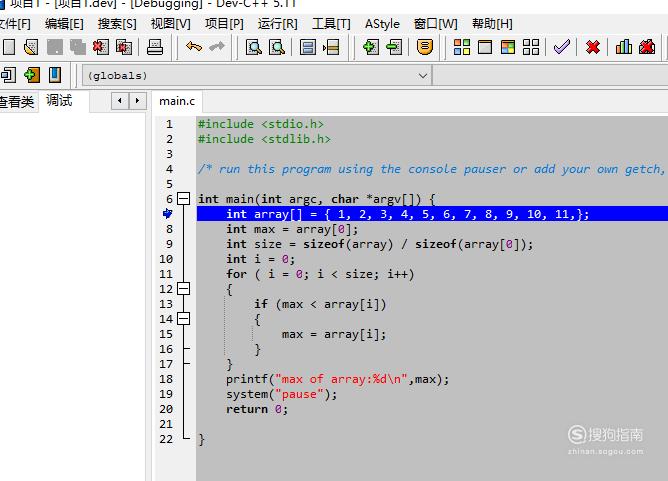Click the '#include <stdlib.h>' line
The image size is (668, 481).
[264, 139]
